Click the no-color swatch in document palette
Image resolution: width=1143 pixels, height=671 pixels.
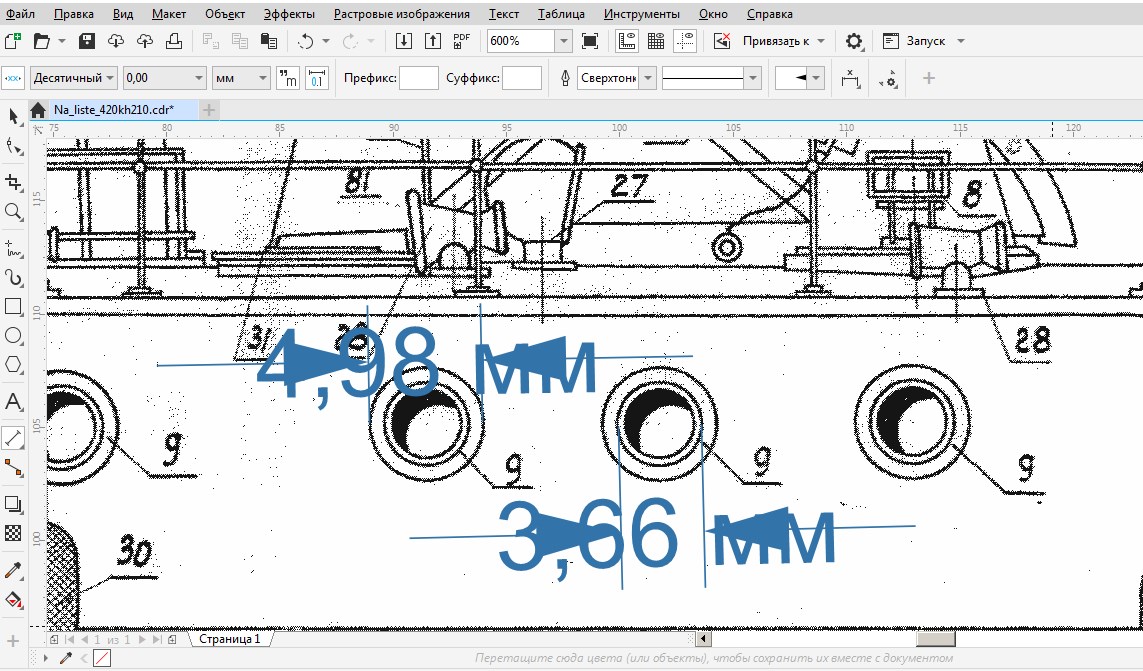point(102,659)
